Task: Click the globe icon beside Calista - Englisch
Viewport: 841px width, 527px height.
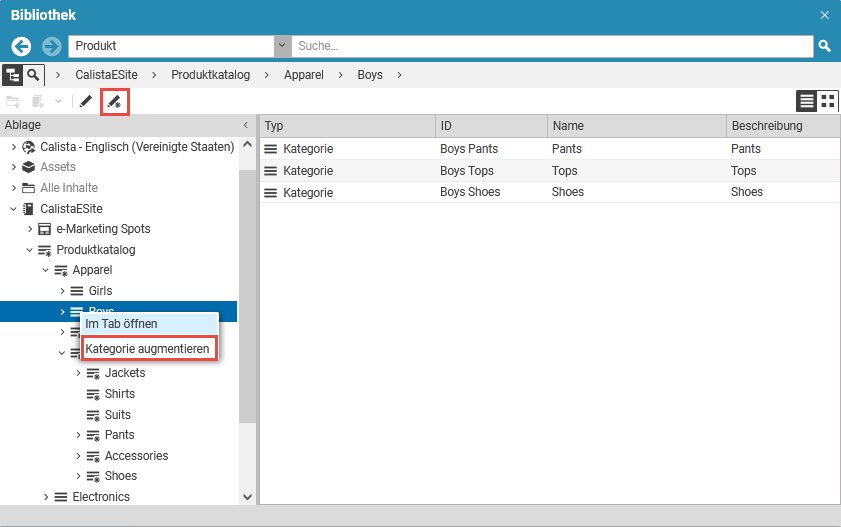Action: pyautogui.click(x=29, y=147)
